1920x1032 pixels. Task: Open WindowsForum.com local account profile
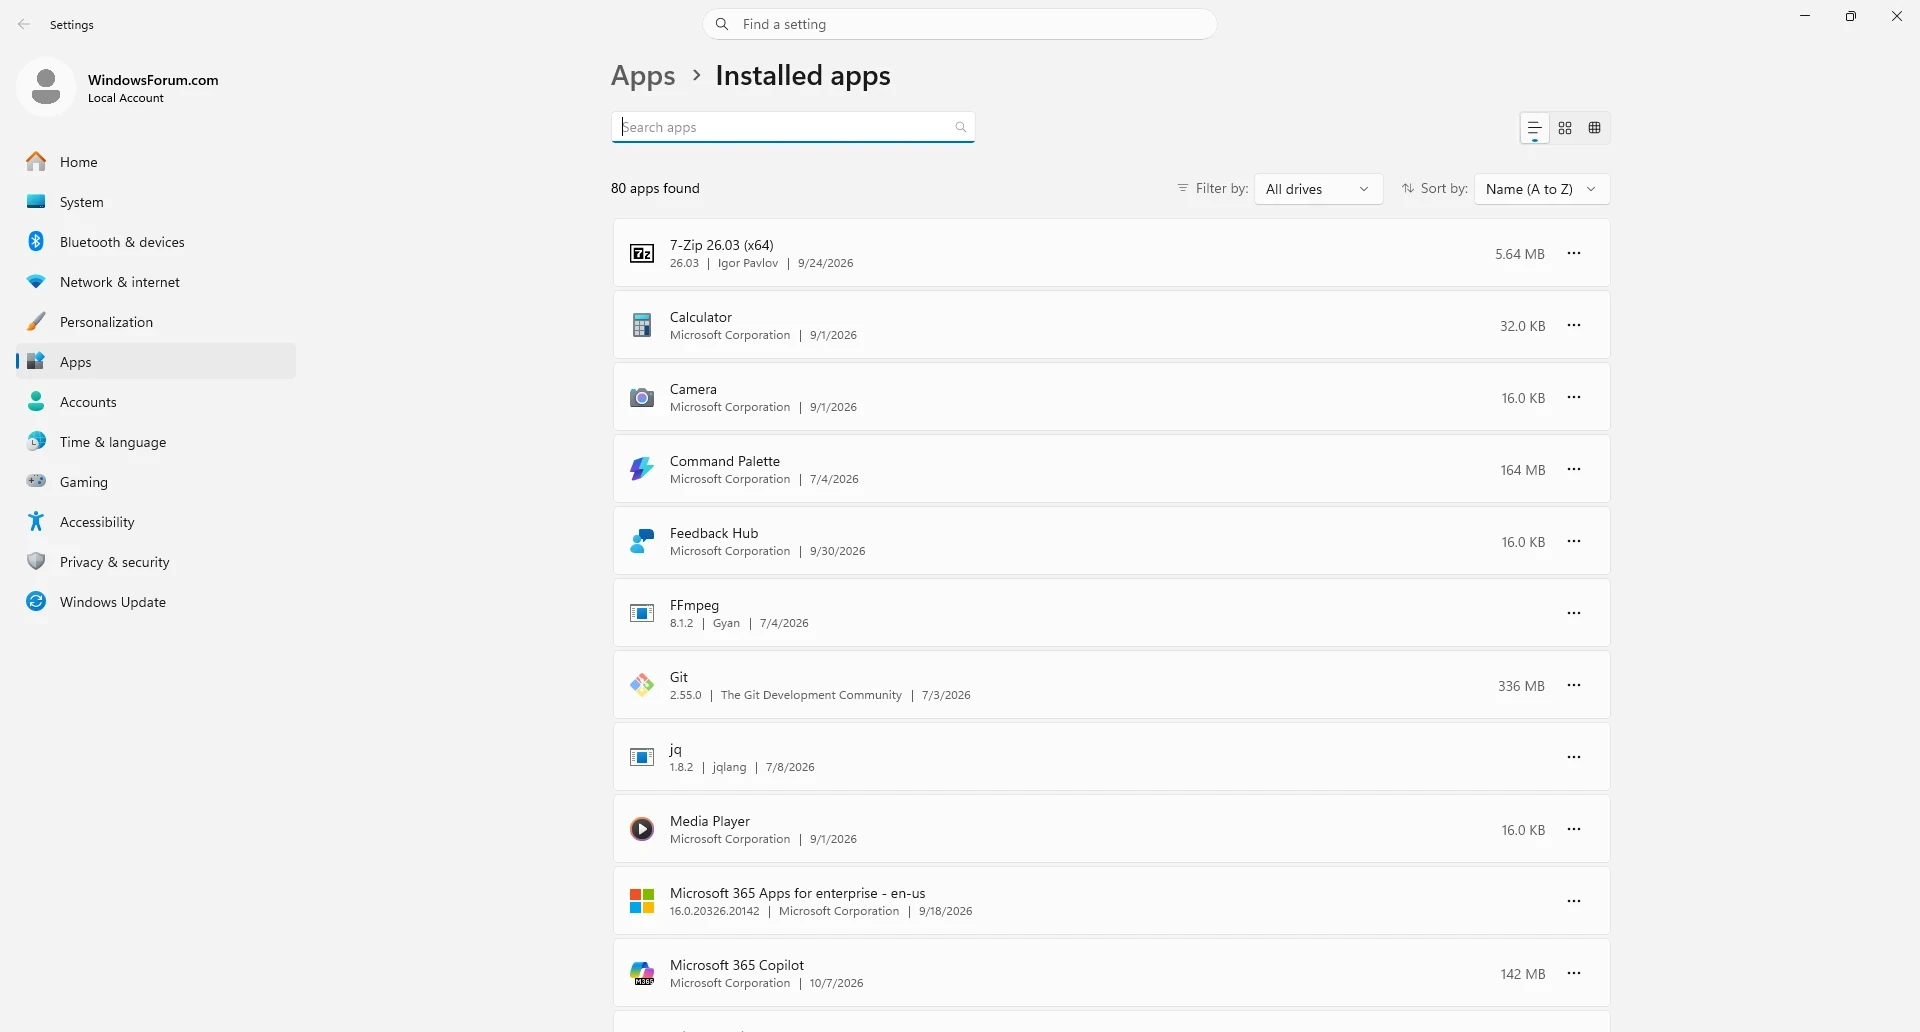[x=120, y=88]
